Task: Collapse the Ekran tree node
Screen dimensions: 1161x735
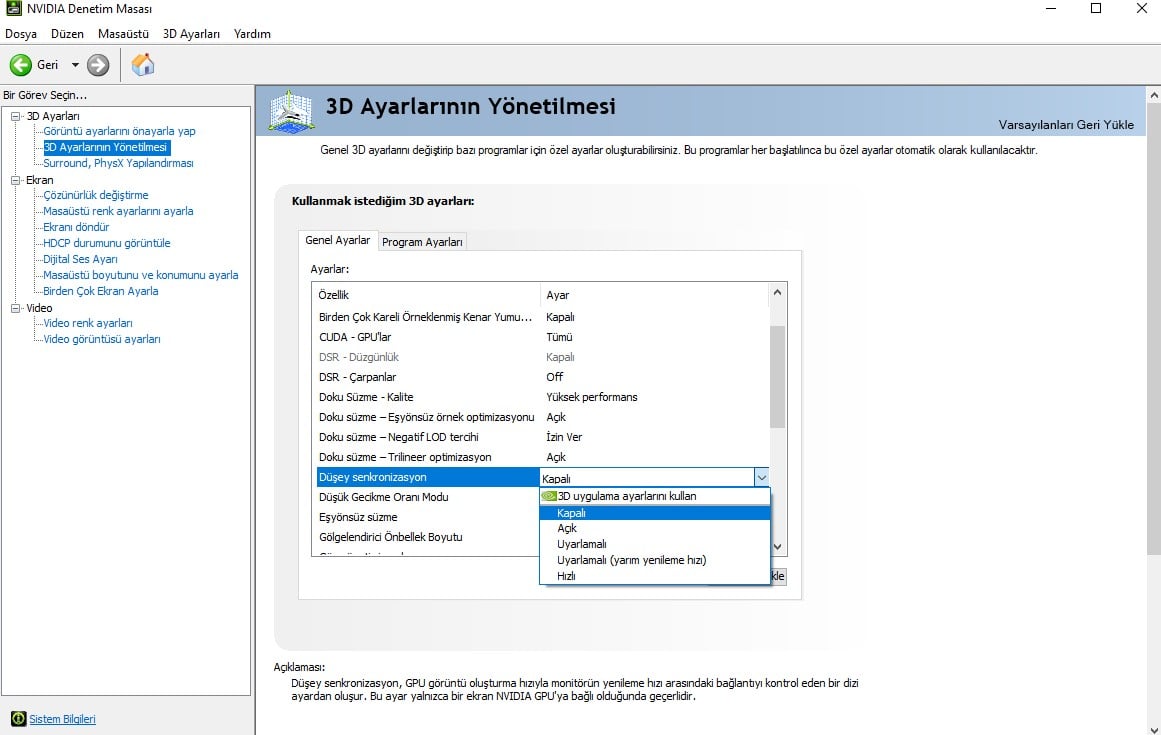Action: tap(16, 180)
